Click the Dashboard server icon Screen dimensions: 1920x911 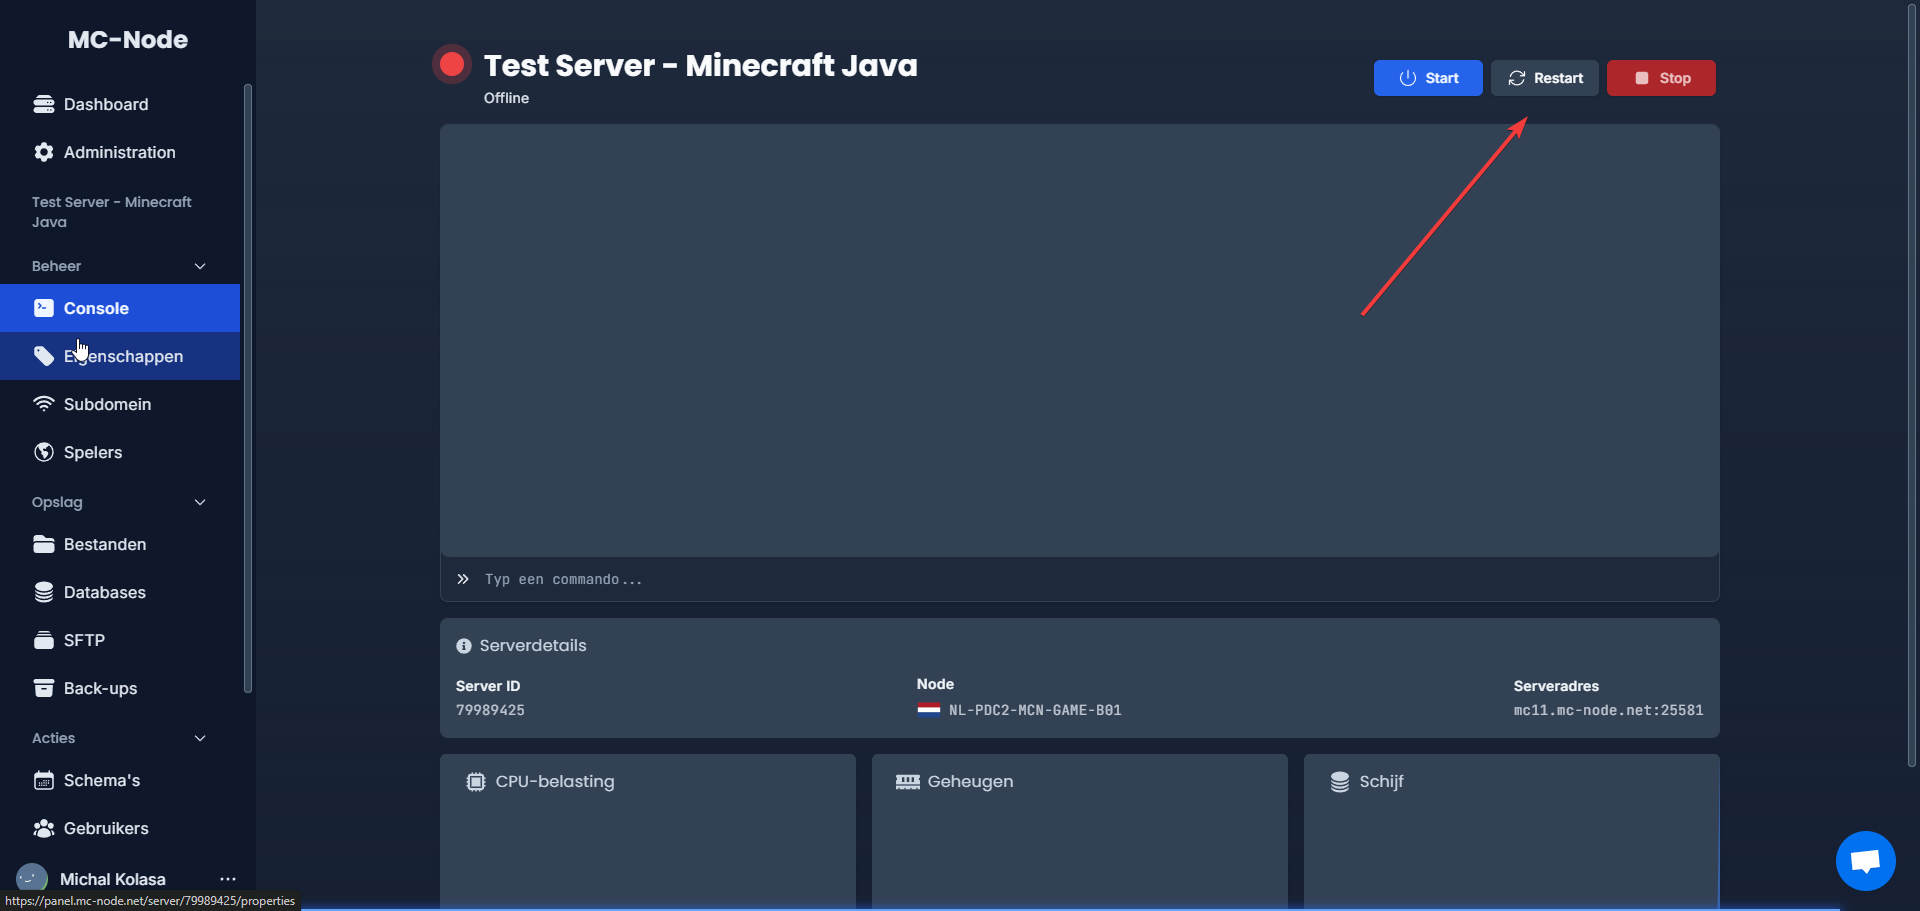43,104
